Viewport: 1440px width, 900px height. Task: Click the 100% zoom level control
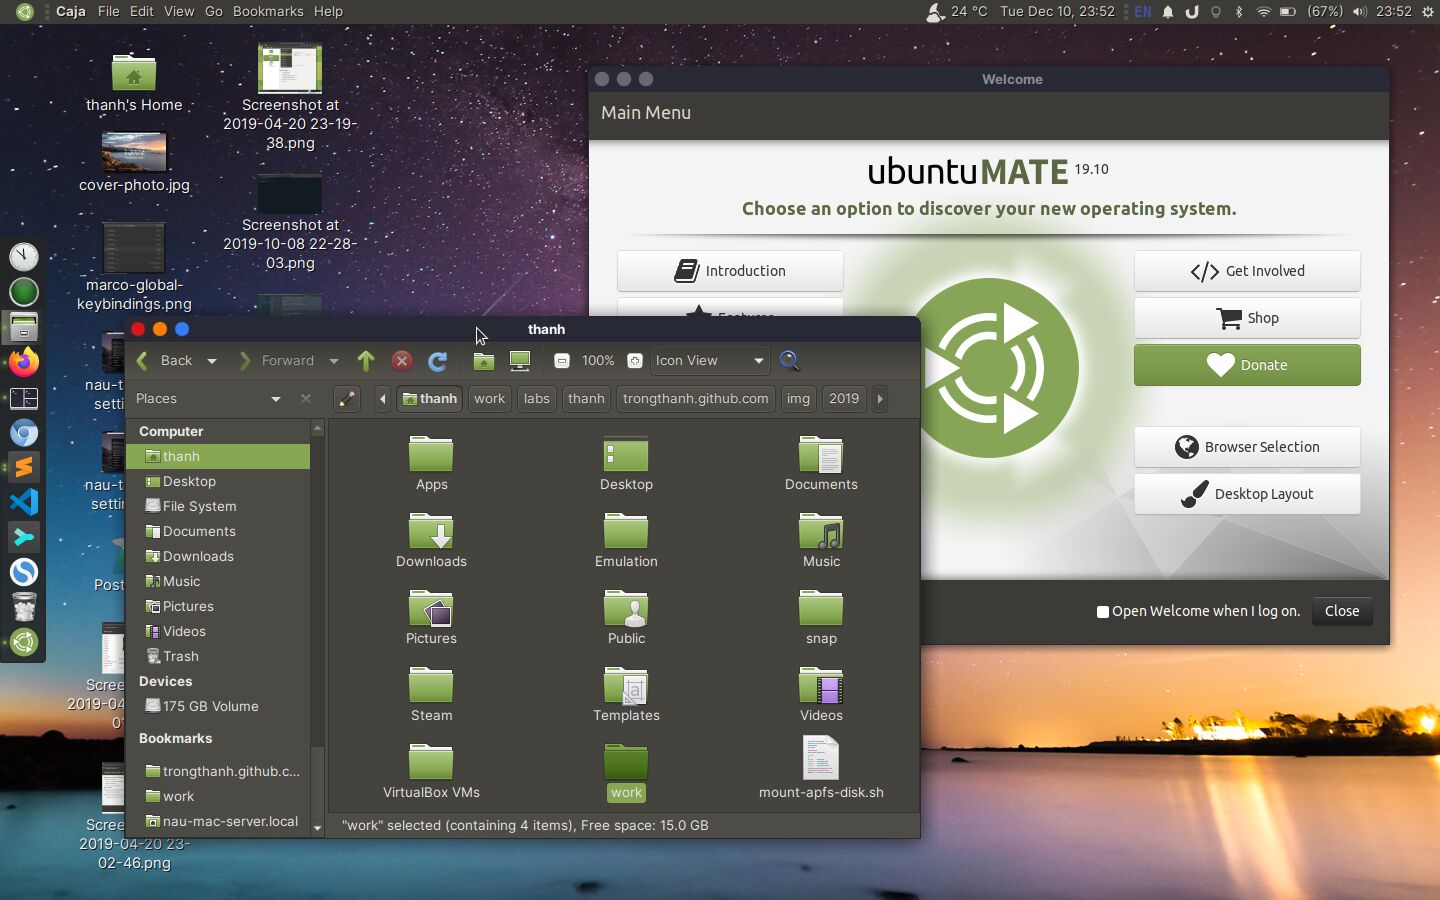click(x=597, y=361)
